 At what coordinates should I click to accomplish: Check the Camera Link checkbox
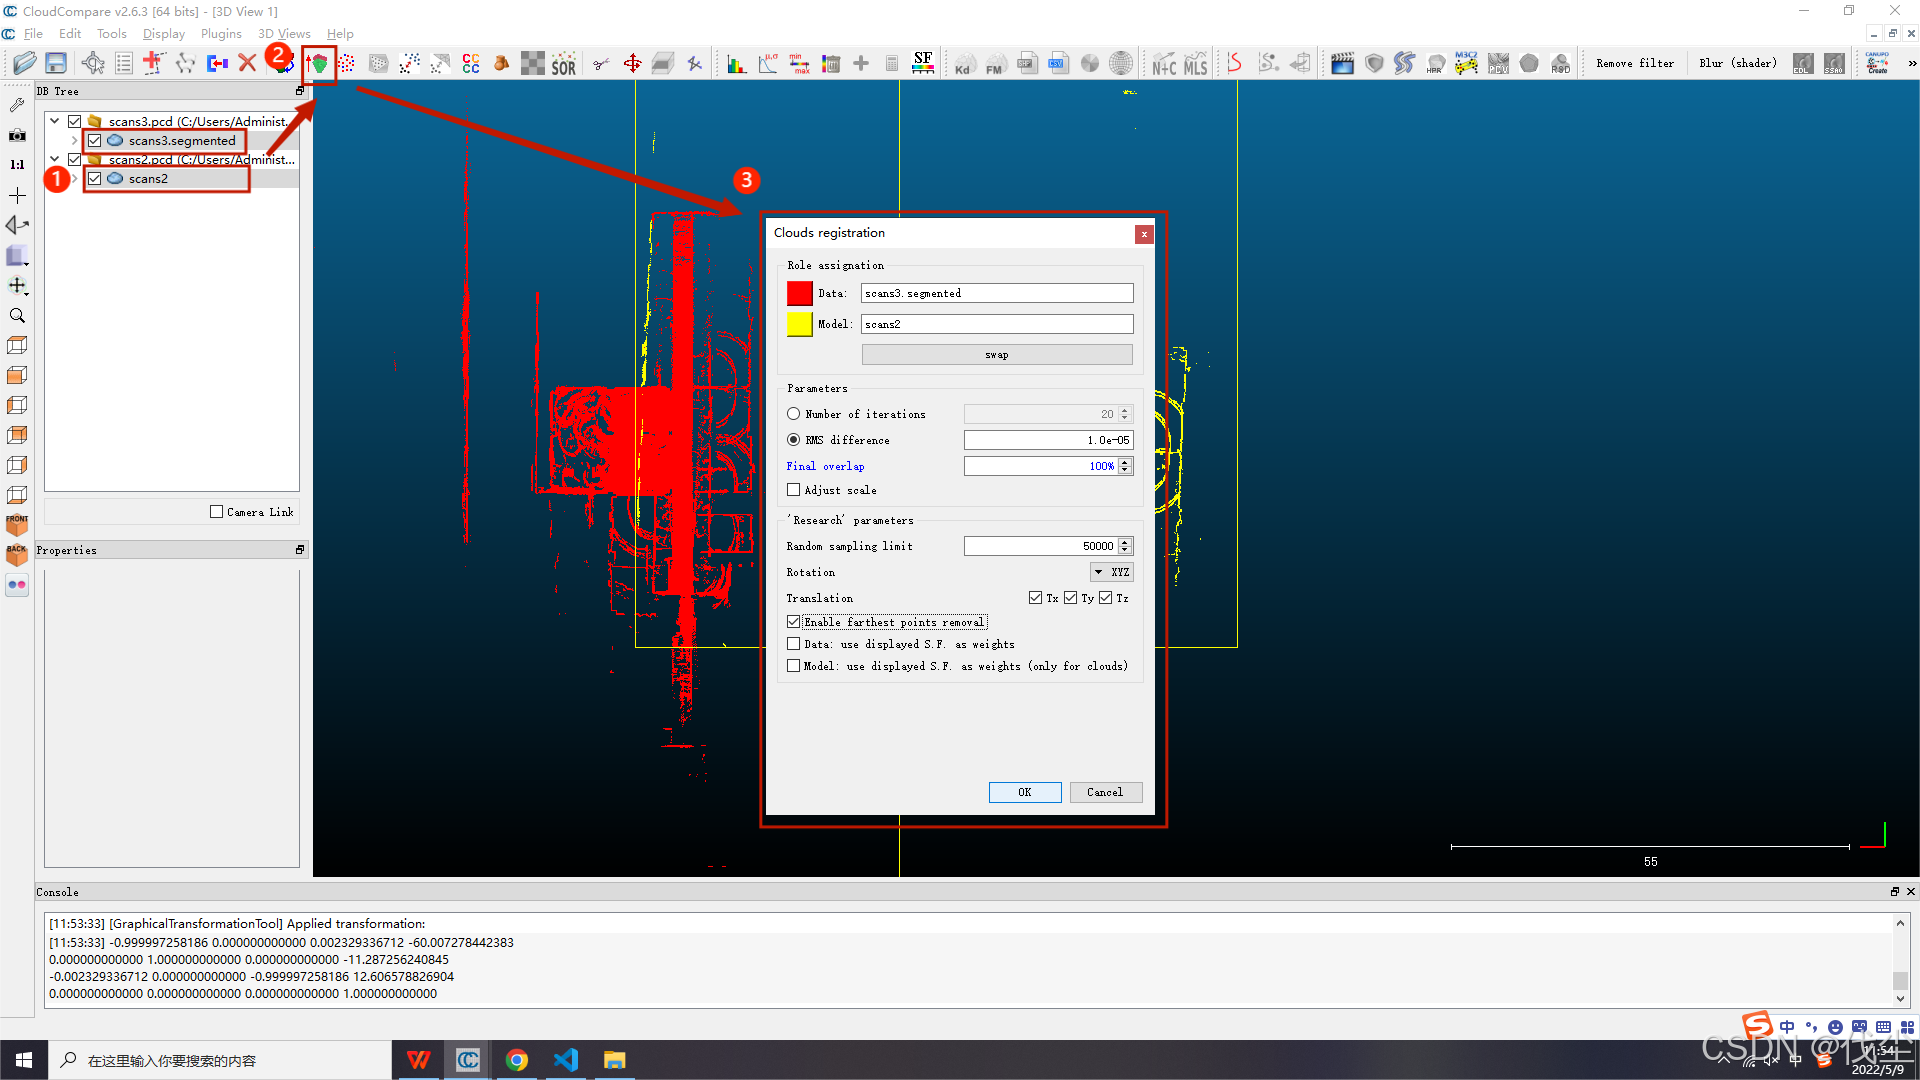[x=216, y=512]
